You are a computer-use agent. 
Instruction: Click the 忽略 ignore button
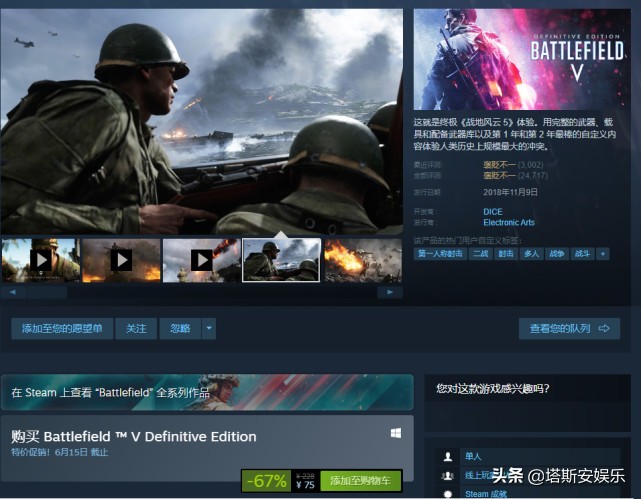coord(180,329)
